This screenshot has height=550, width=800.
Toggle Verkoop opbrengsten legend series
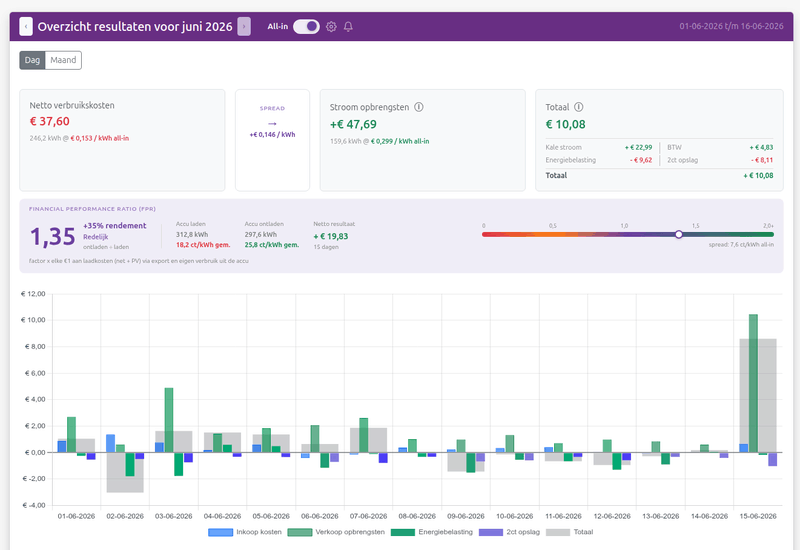point(336,532)
